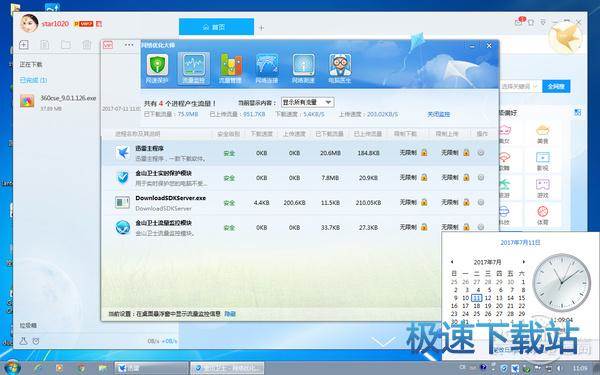Sort by 下载速度 column header
Image resolution: width=600 pixels, height=375 pixels.
pos(261,134)
